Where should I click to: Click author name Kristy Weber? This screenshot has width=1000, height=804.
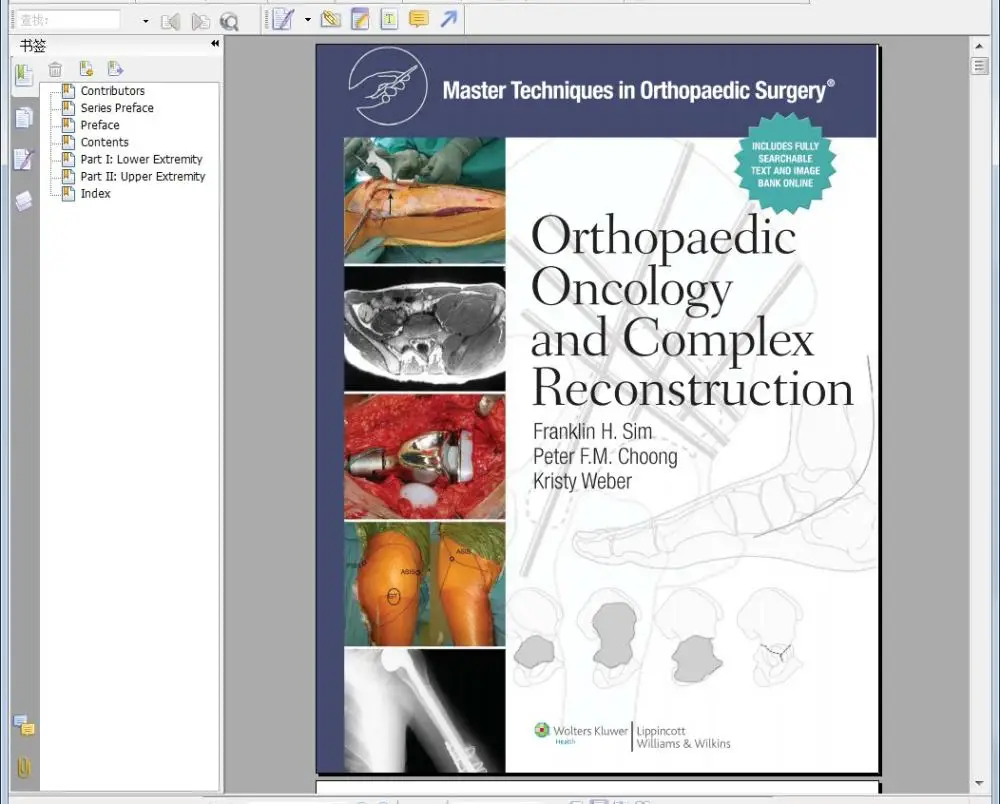click(582, 481)
